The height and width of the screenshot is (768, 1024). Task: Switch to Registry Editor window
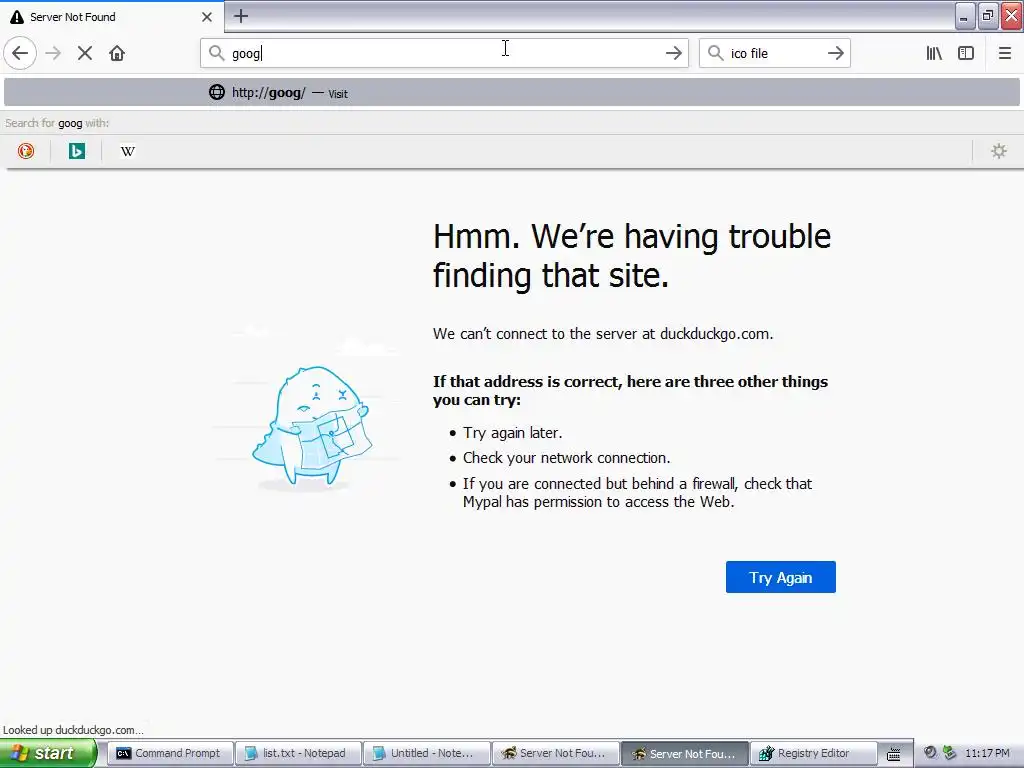(x=812, y=754)
